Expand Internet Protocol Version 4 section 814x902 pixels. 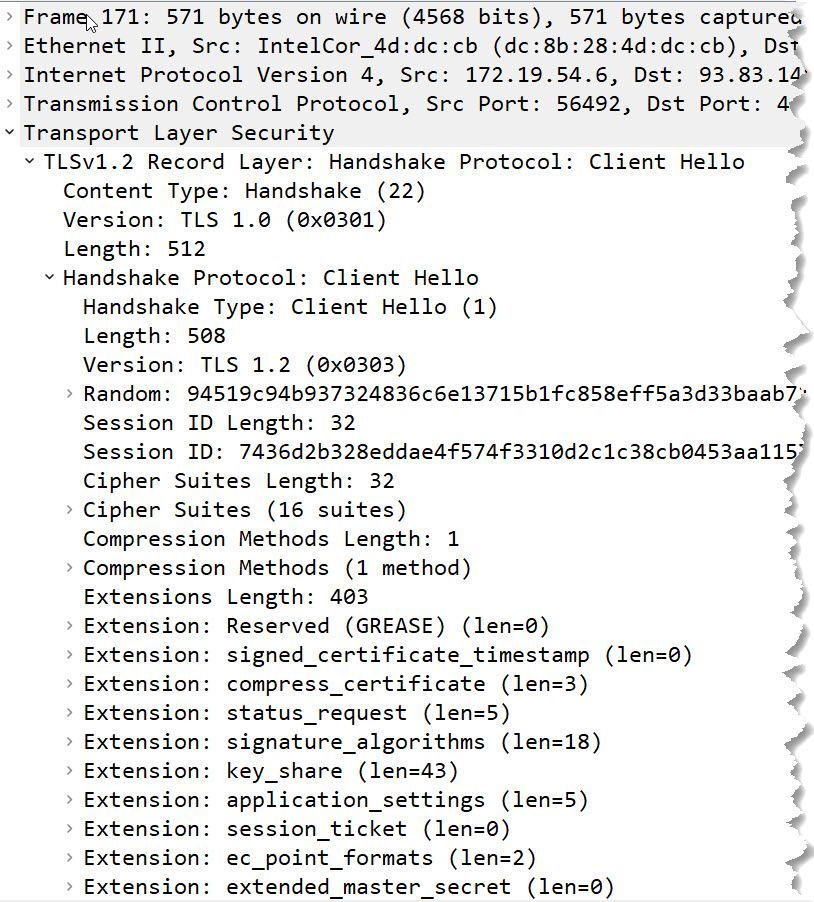point(9,75)
